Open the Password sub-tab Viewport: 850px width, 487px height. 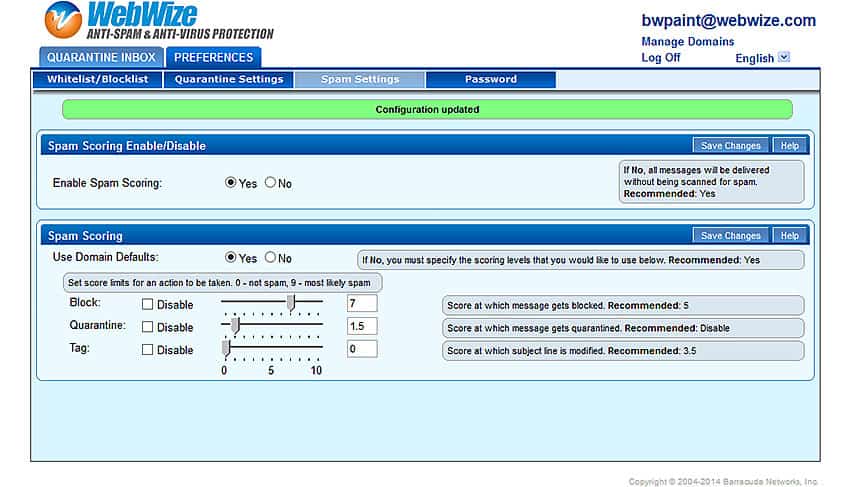(x=490, y=79)
